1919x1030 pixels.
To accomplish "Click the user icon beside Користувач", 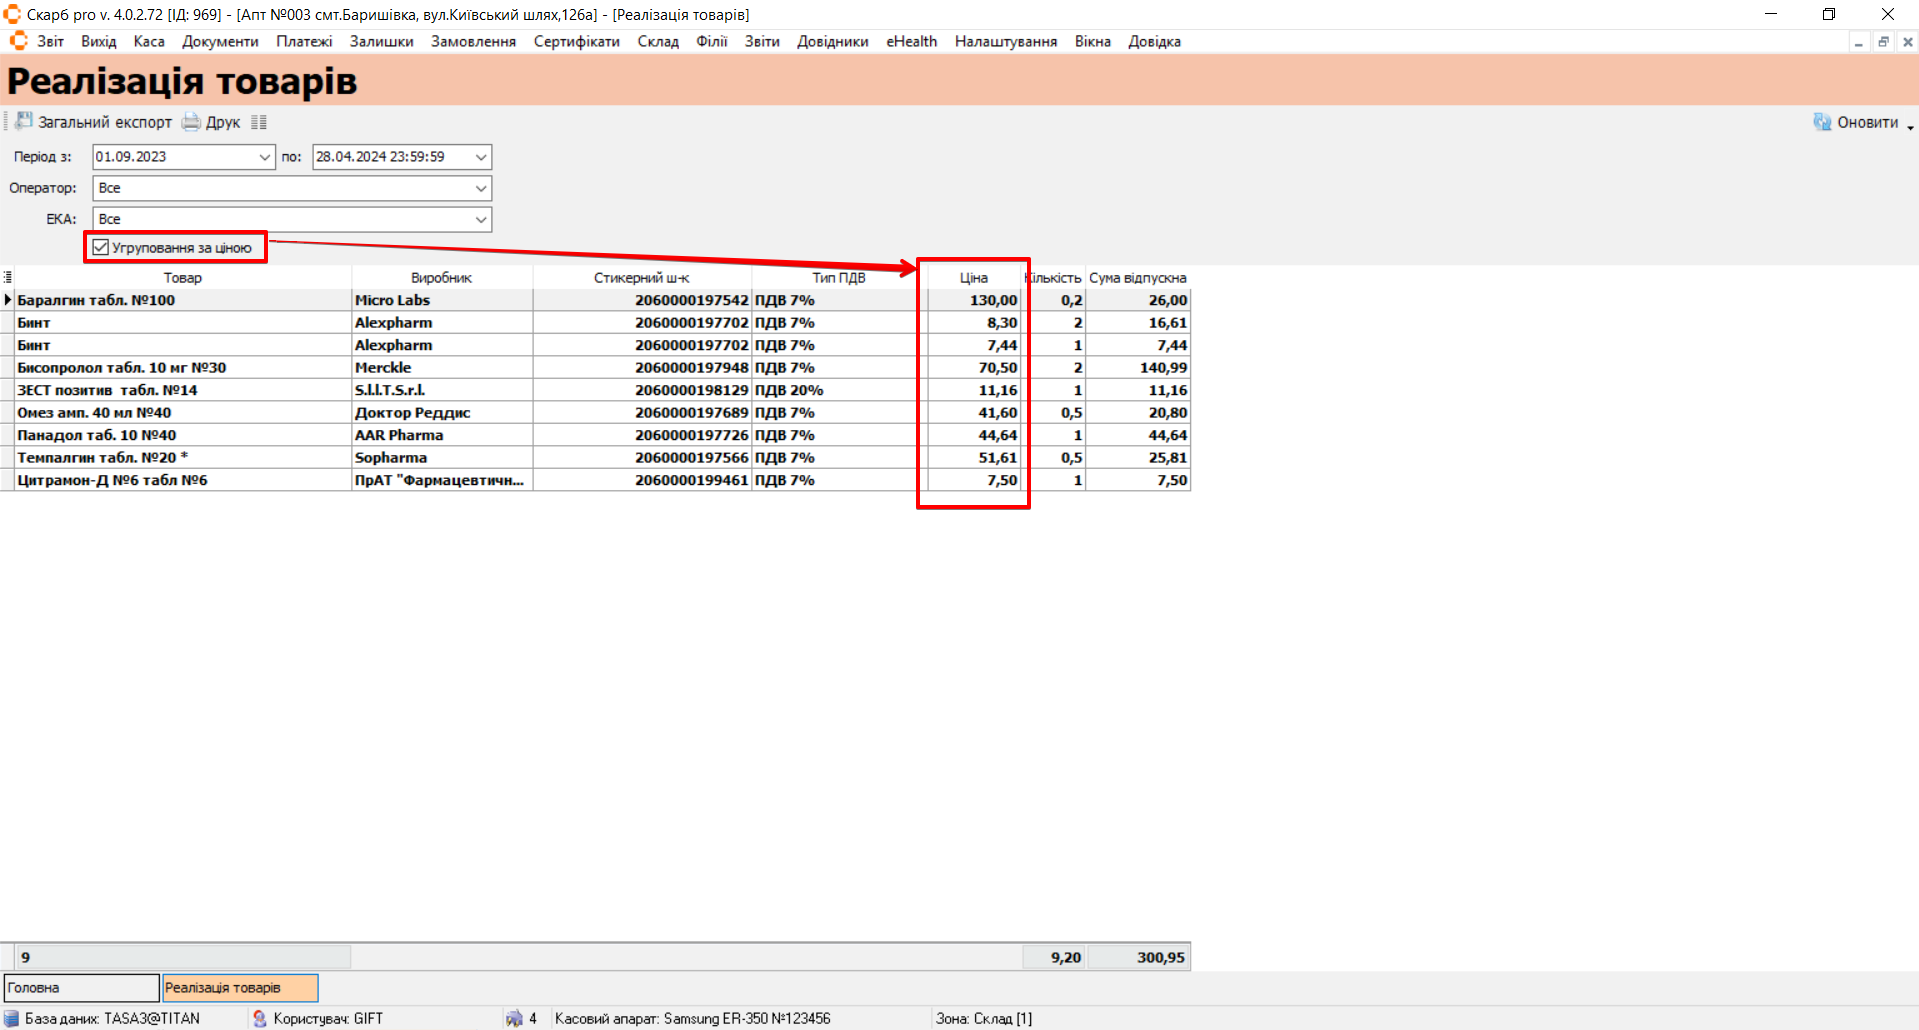I will click(x=260, y=1018).
